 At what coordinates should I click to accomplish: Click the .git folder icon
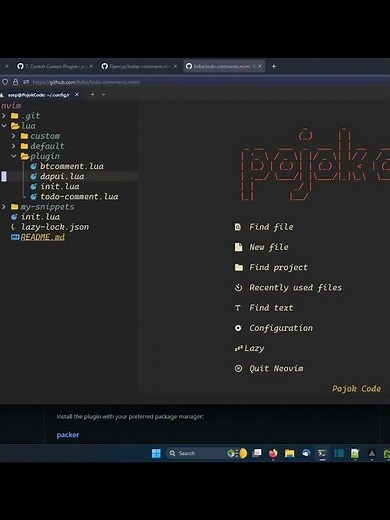[15, 116]
